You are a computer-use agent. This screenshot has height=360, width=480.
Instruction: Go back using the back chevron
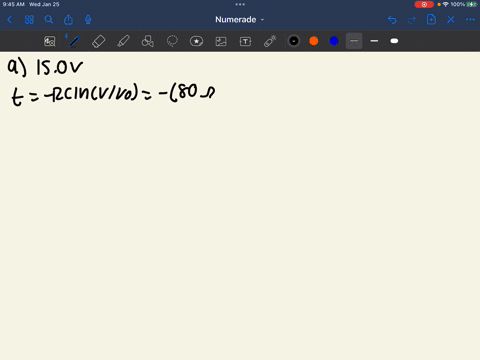pos(9,20)
